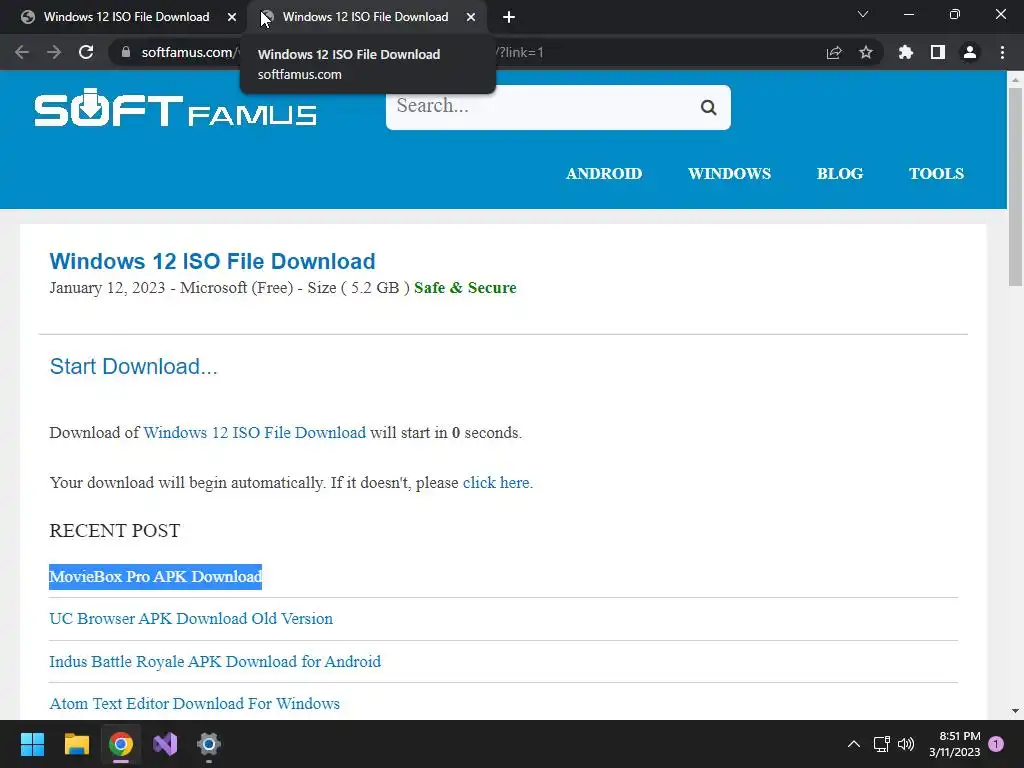1024x768 pixels.
Task: Click the Safe & Secure label
Action: point(465,288)
